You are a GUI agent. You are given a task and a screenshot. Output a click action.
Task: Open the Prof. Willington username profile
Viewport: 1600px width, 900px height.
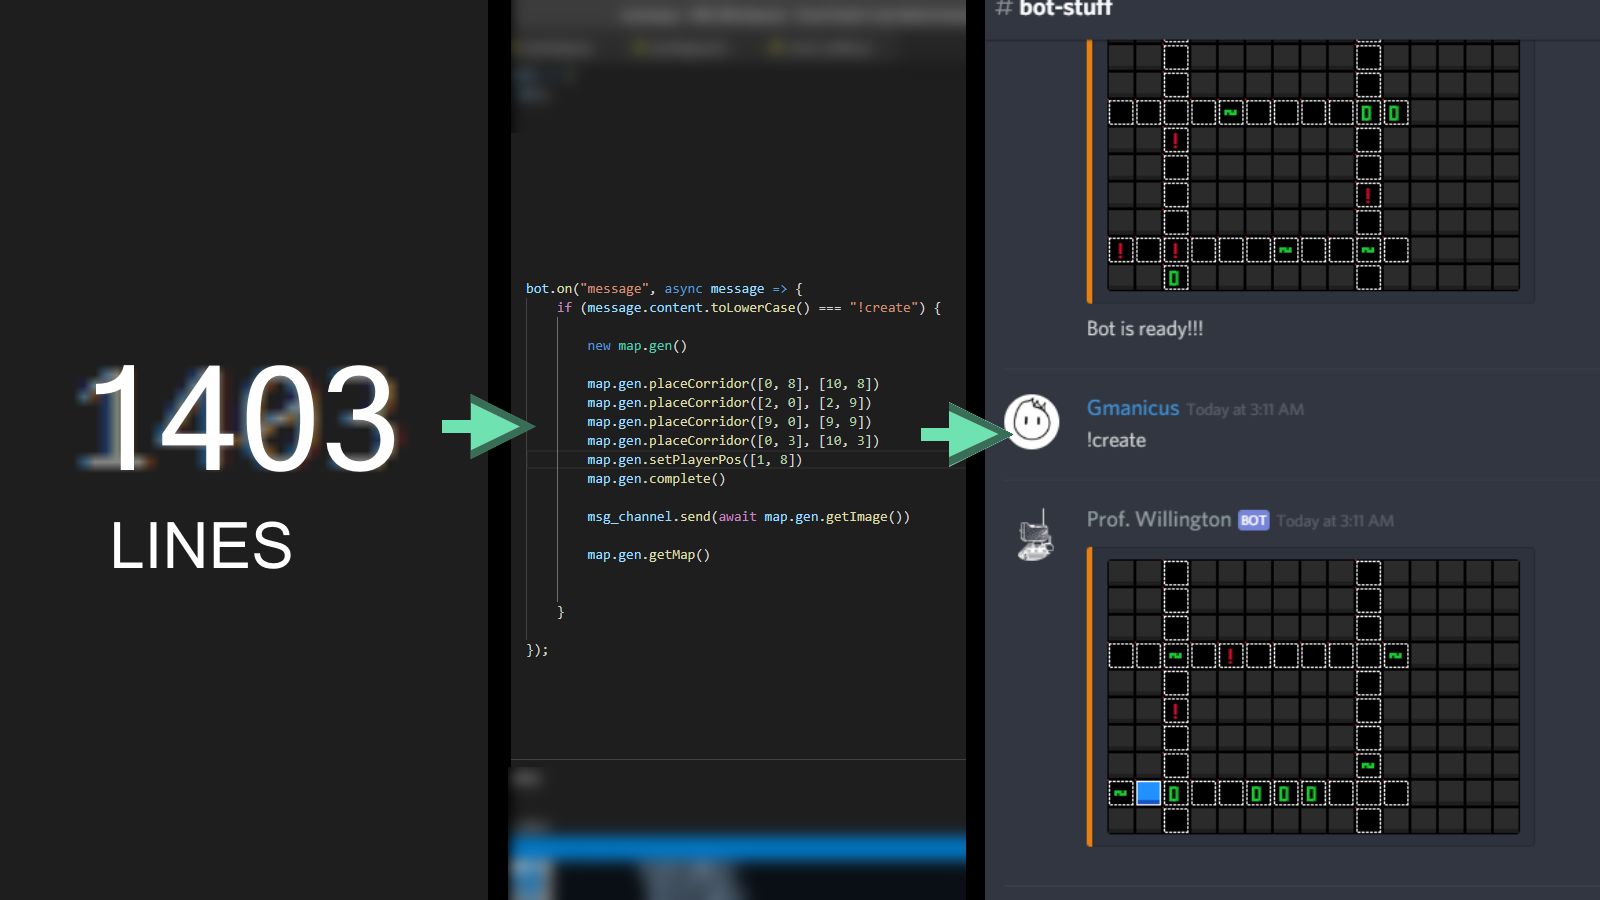(x=1158, y=520)
